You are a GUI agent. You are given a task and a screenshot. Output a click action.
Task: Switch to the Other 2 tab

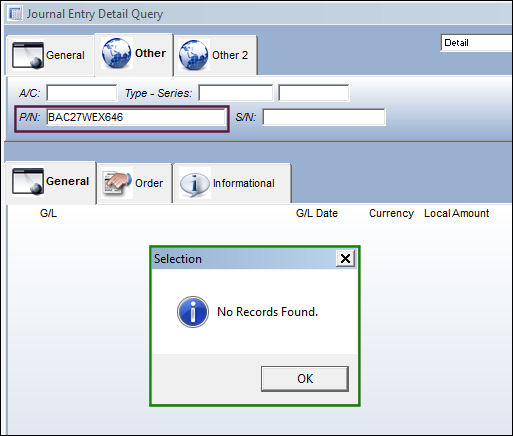tap(215, 55)
